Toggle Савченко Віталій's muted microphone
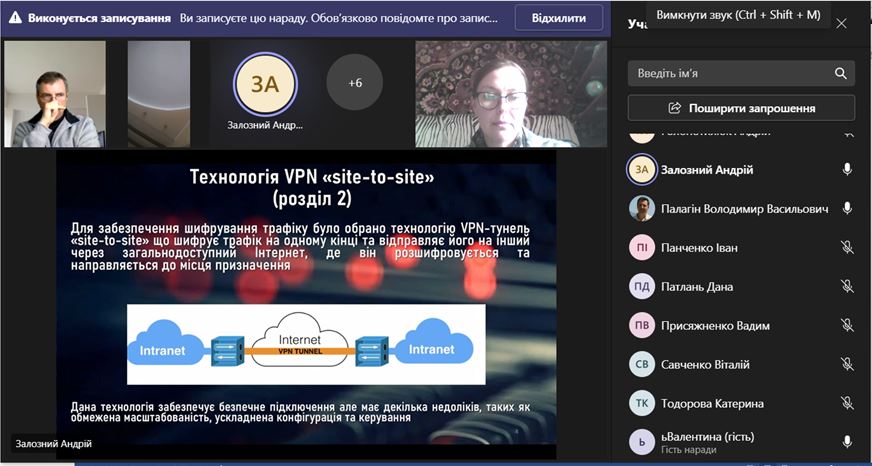This screenshot has height=466, width=872. pos(847,364)
